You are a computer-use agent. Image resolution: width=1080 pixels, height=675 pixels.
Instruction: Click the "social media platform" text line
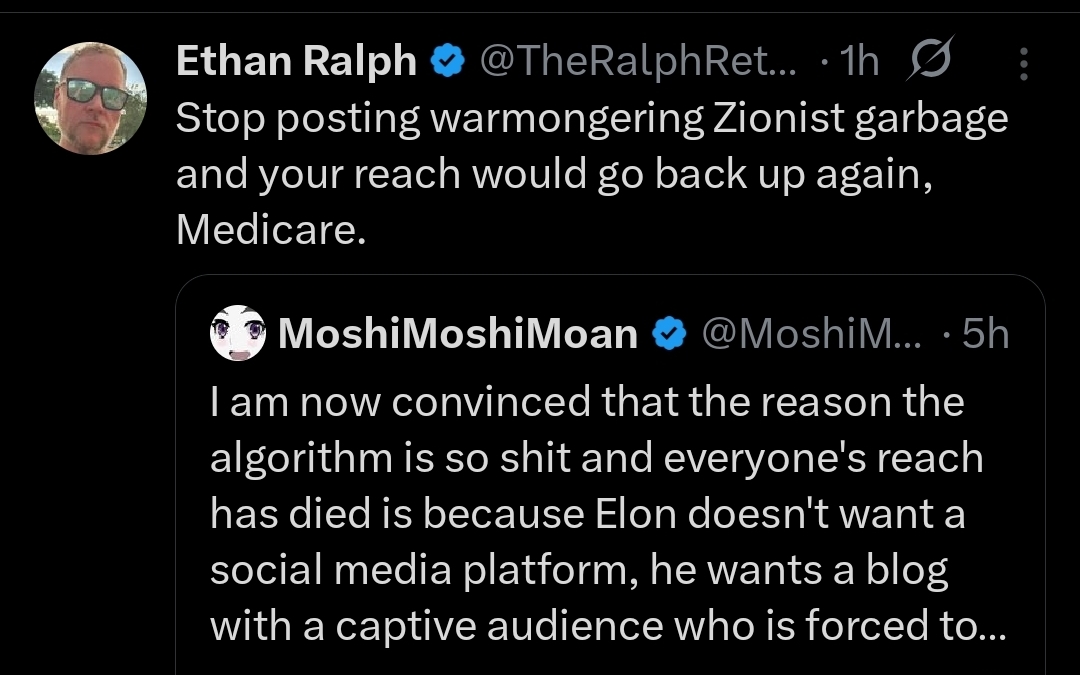pos(426,570)
